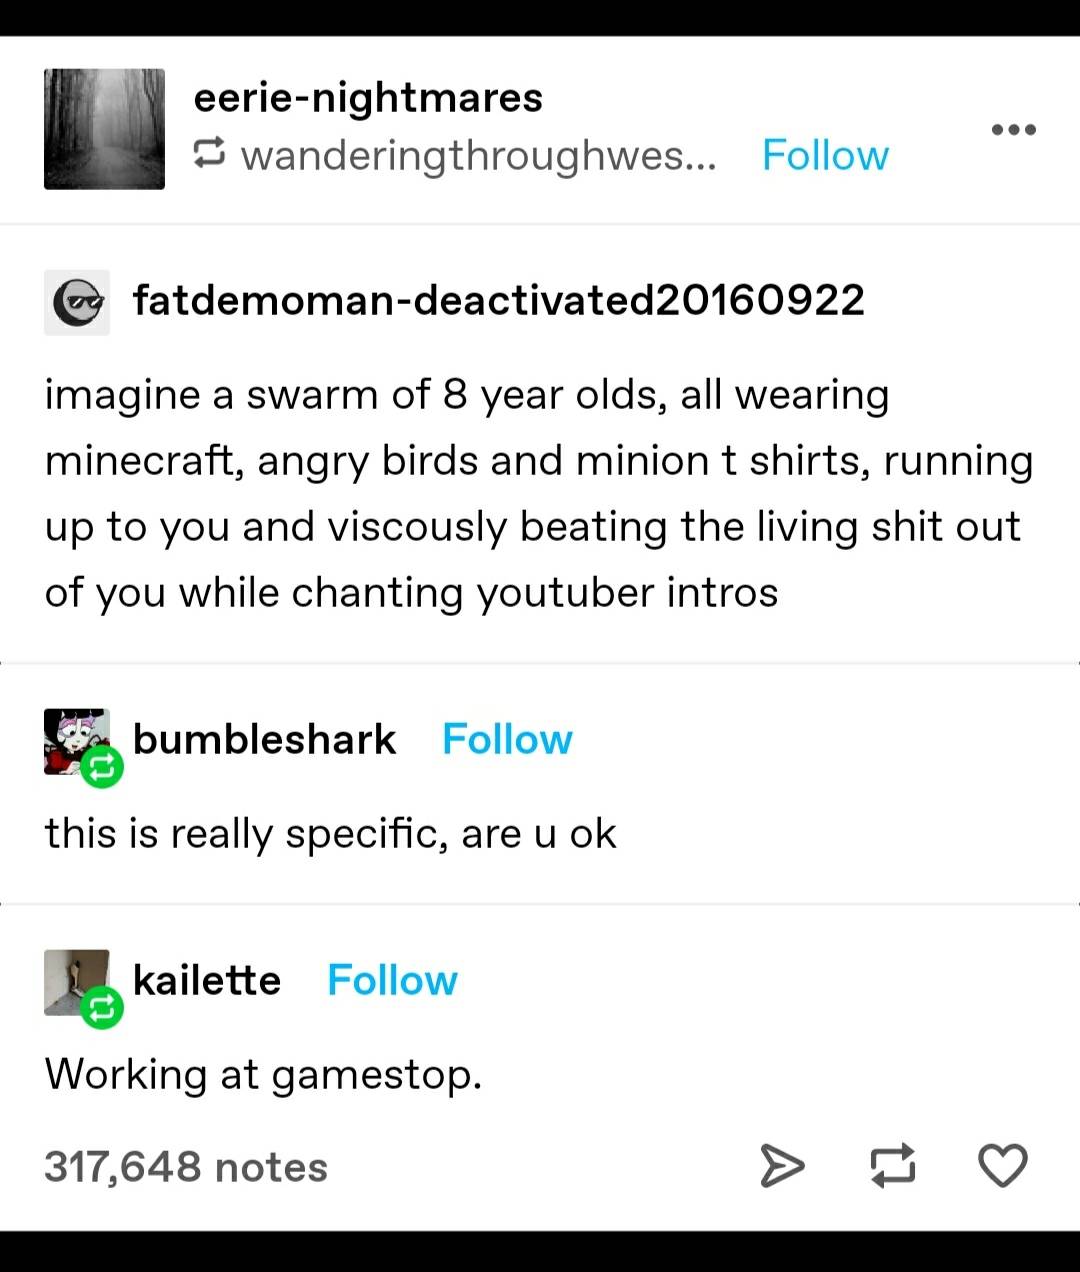Open the eerie-nightmares forest avatar

click(x=104, y=129)
